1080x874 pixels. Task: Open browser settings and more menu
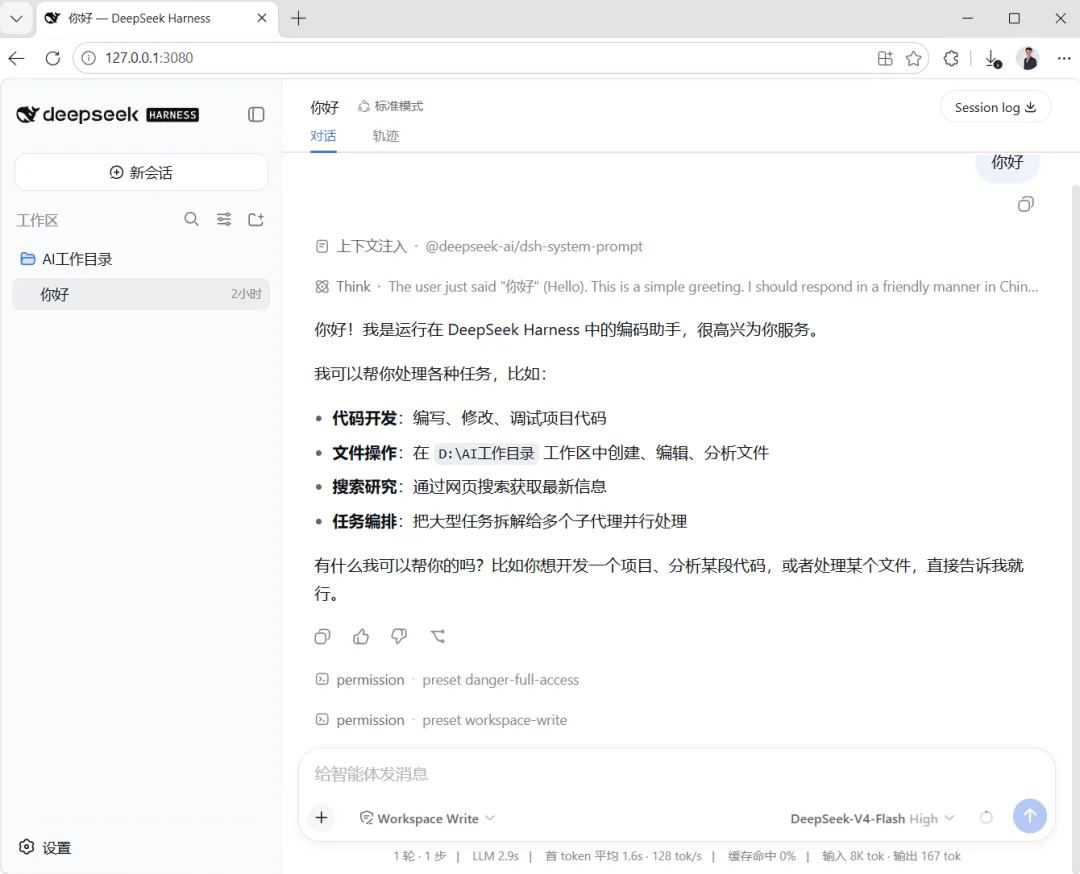[x=1064, y=59]
